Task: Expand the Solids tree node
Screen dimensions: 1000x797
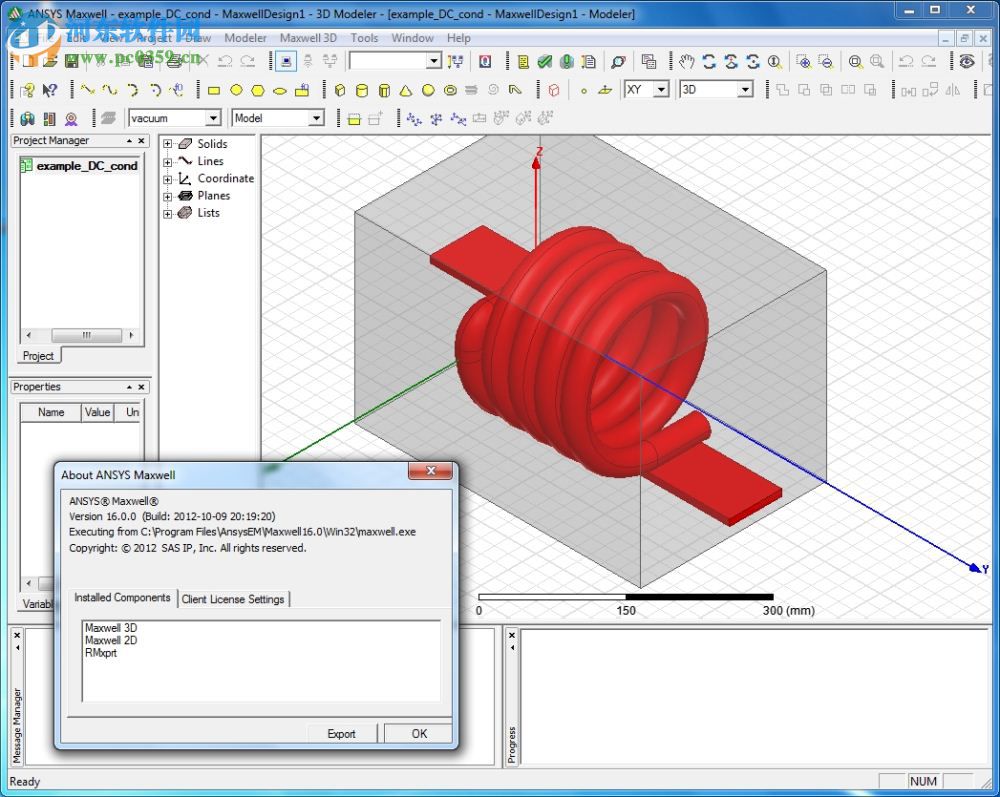Action: tap(168, 144)
